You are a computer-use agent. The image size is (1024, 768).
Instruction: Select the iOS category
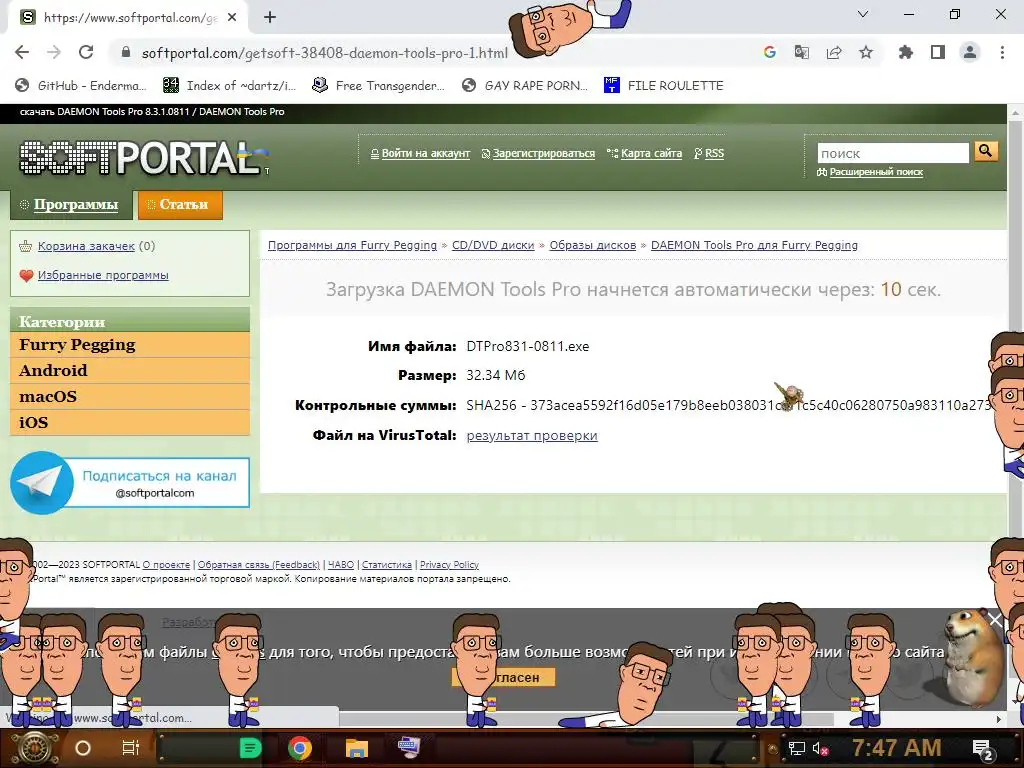[x=130, y=423]
